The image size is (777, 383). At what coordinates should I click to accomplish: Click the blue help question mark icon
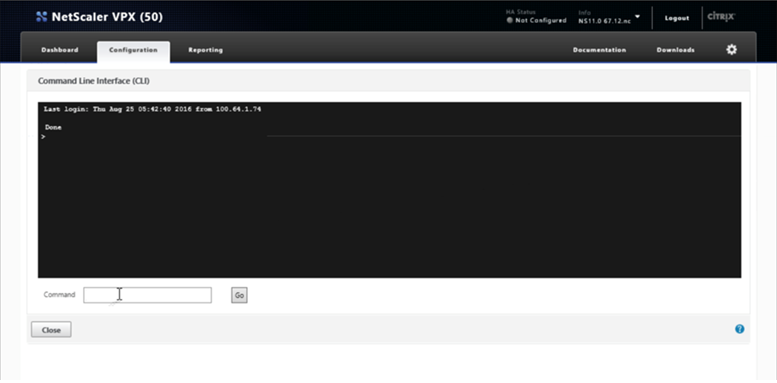click(x=739, y=329)
